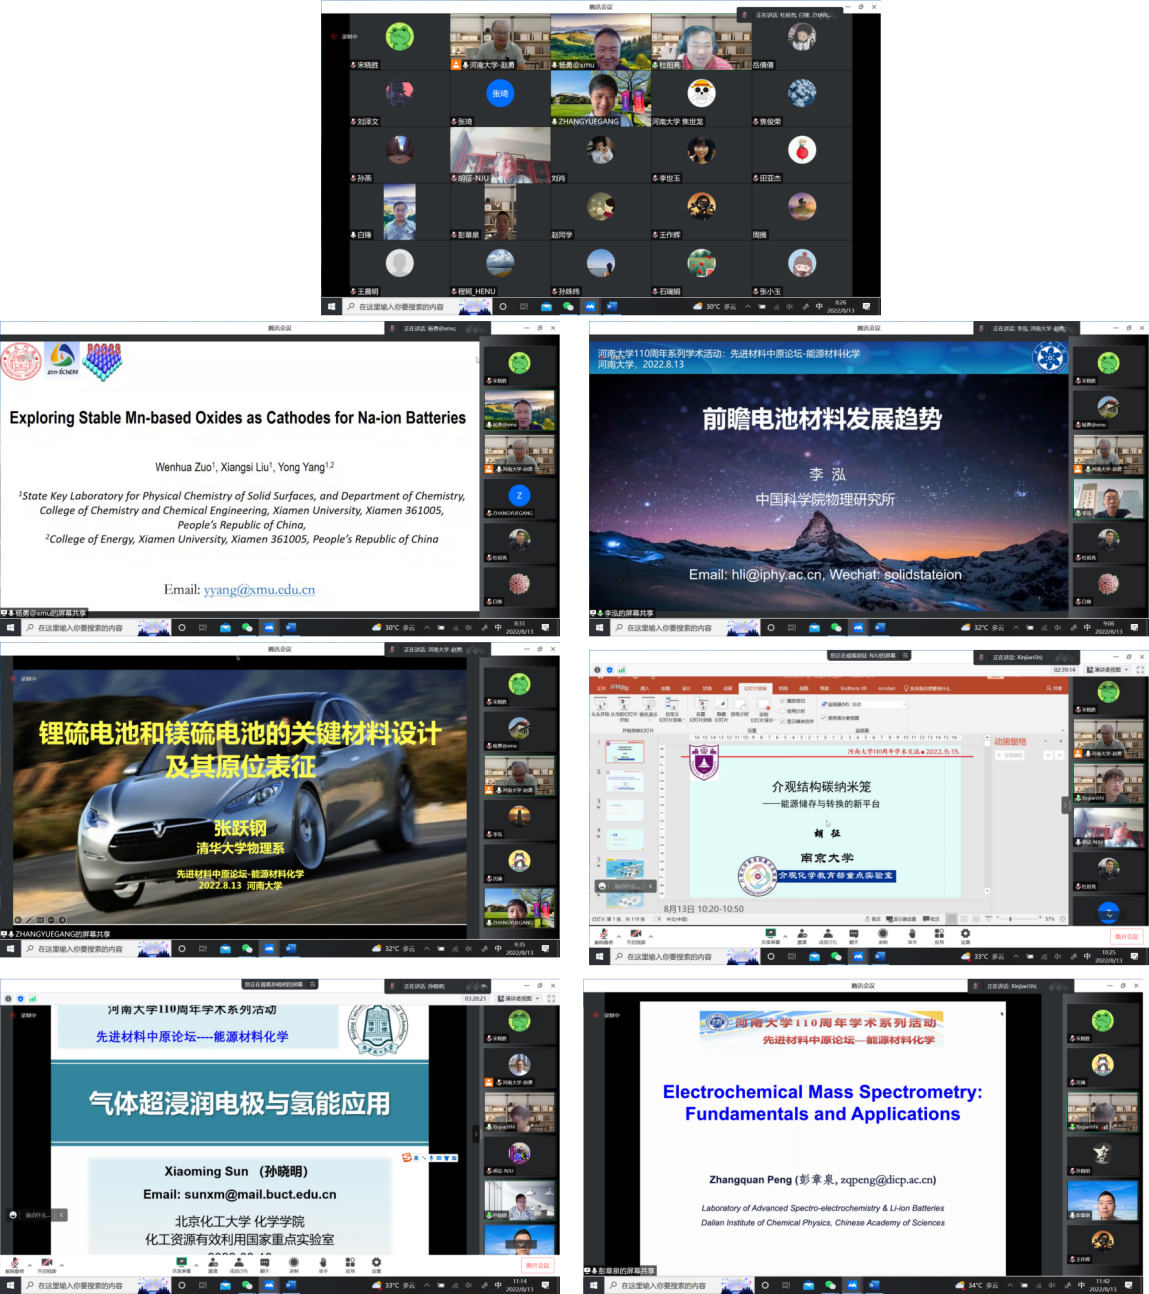Click the zoom slider in the PowerPoint status bar
The image size is (1149, 1294).
point(1010,918)
